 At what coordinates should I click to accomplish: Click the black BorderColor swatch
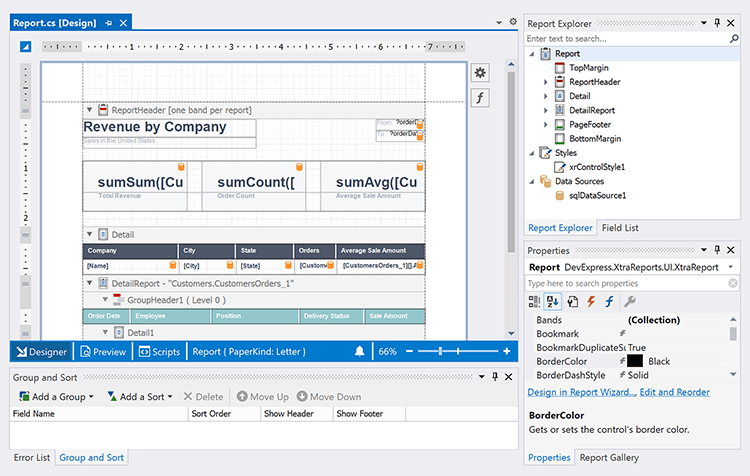(634, 361)
